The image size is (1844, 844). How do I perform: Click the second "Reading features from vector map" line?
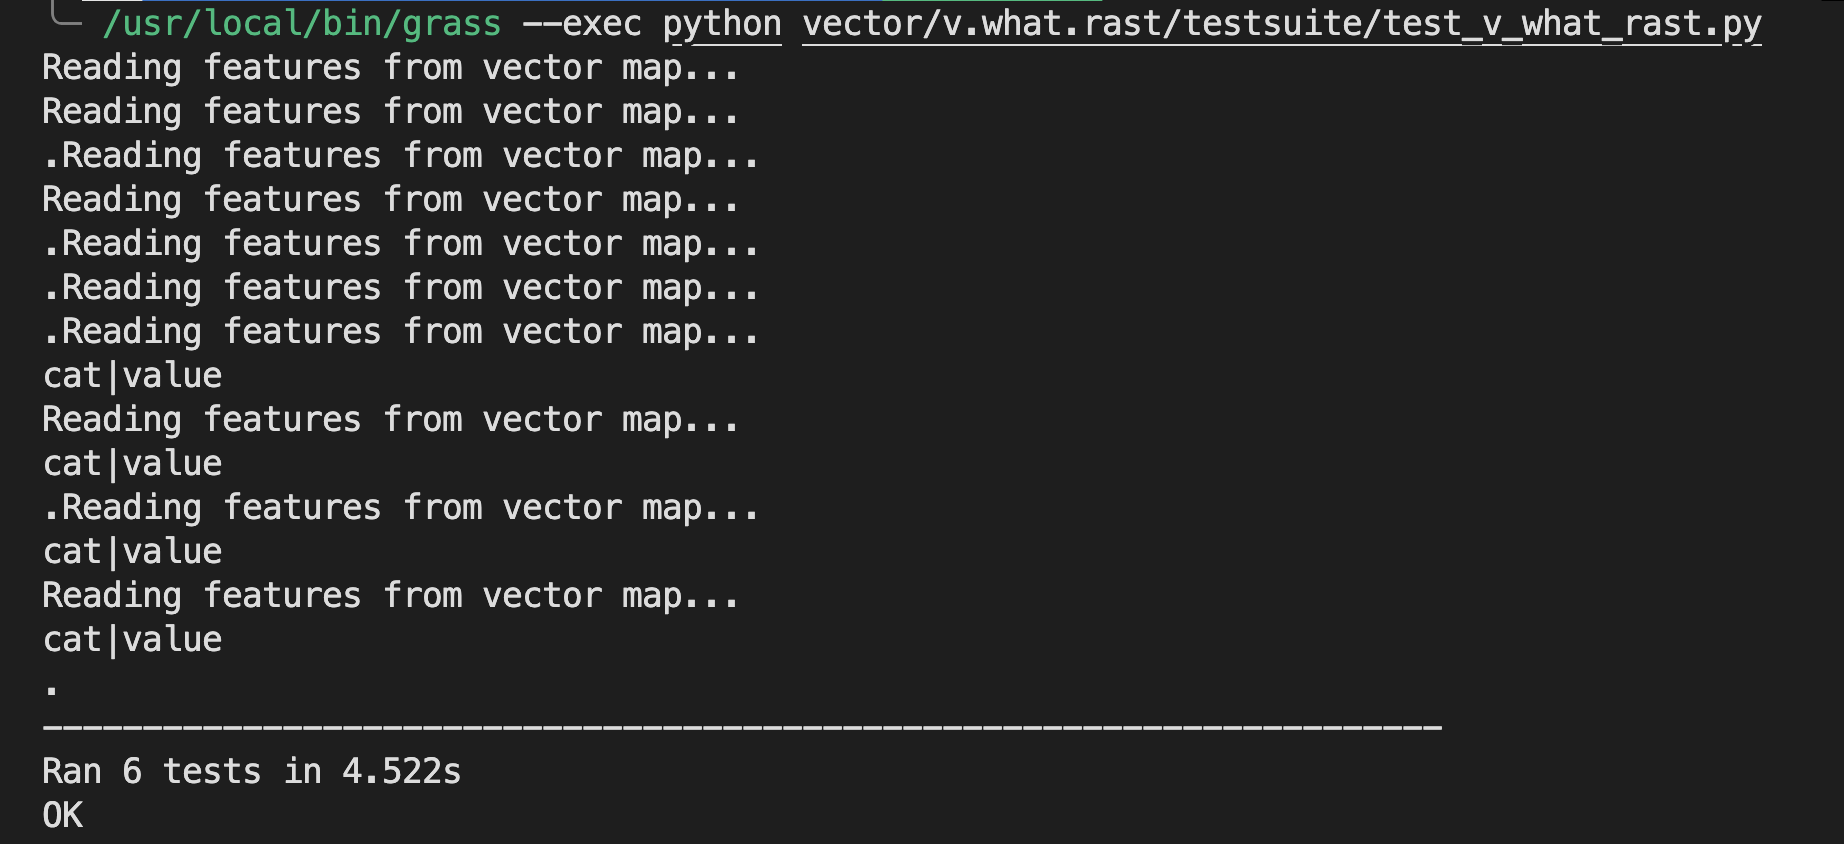pos(390,112)
